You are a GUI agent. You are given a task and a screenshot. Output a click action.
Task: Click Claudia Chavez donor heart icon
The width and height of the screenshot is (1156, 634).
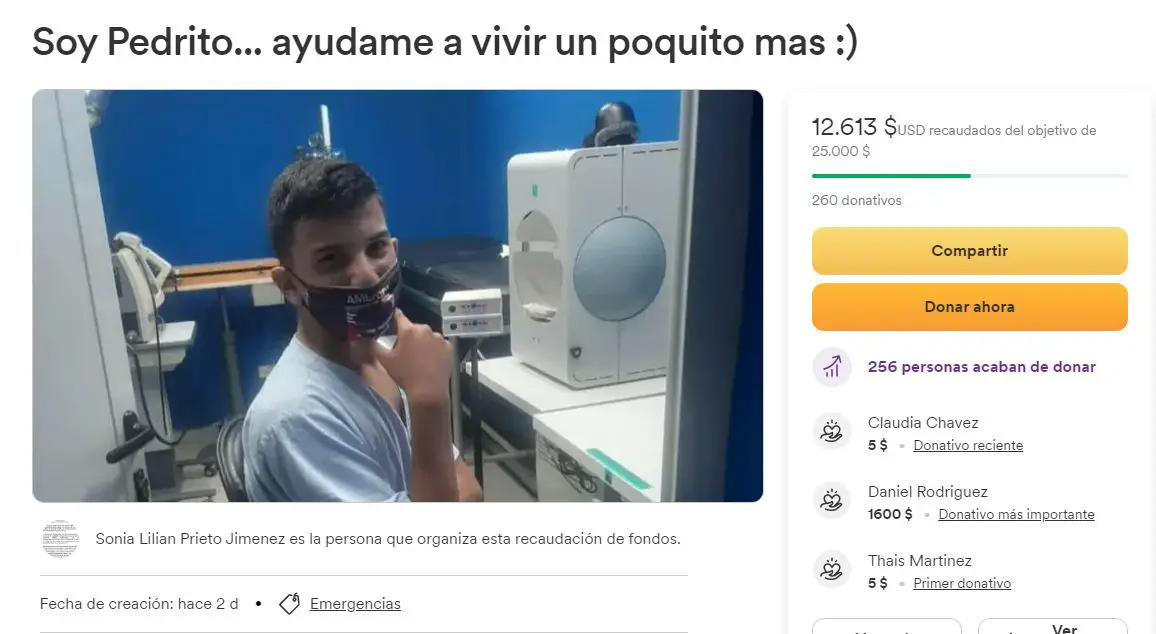[832, 431]
